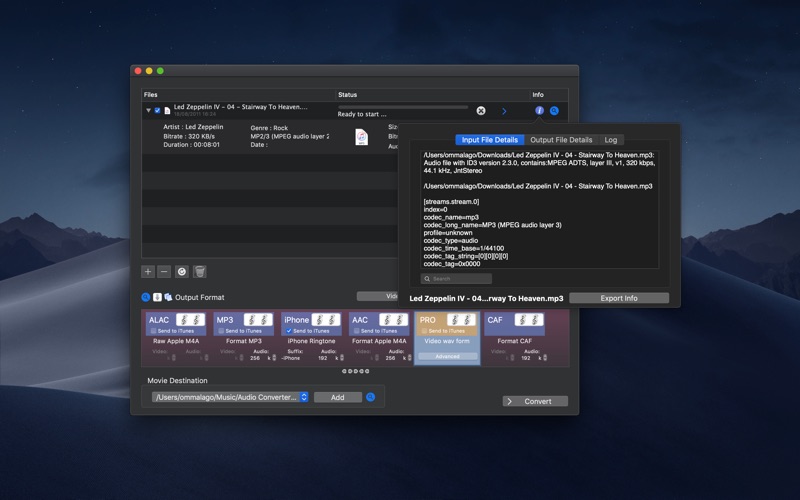Click the trash icon to clear list
The height and width of the screenshot is (500, 800).
coord(199,272)
